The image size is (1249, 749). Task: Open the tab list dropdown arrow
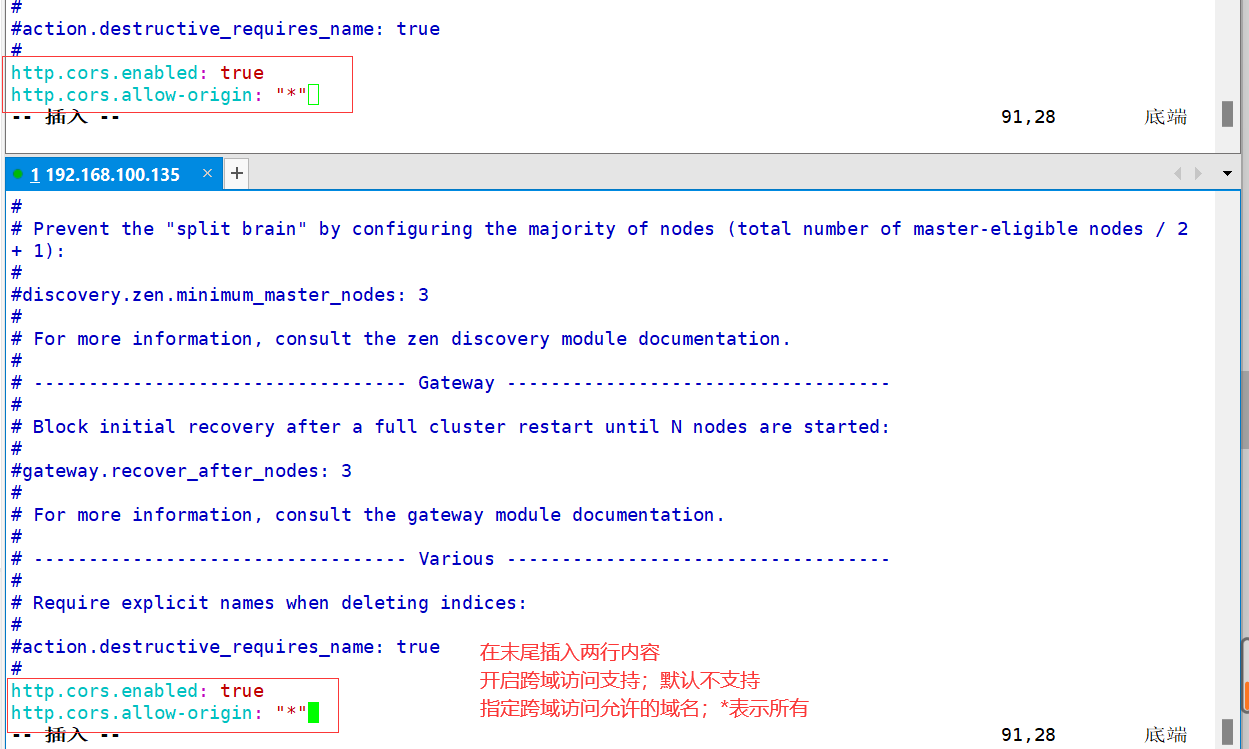[1226, 173]
